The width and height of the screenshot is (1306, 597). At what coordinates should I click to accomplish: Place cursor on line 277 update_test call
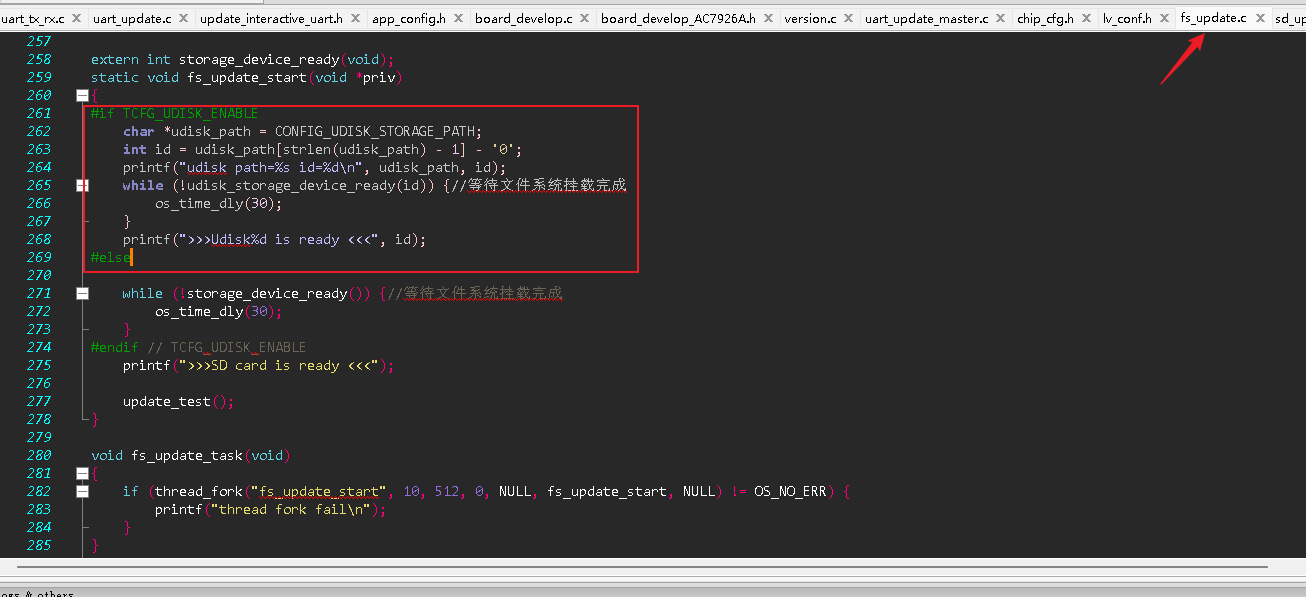pos(178,401)
